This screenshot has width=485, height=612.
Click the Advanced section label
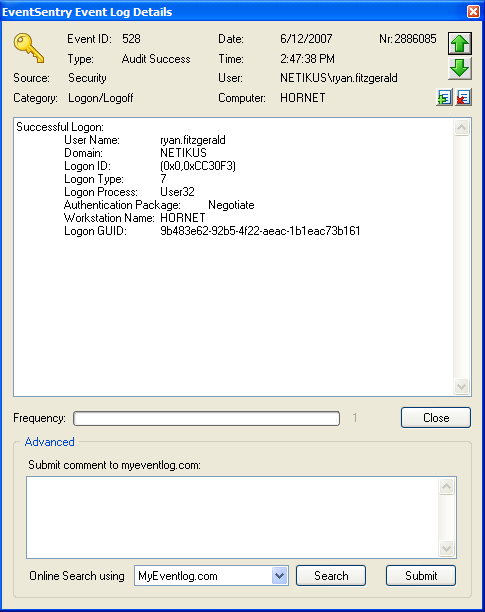tap(50, 442)
